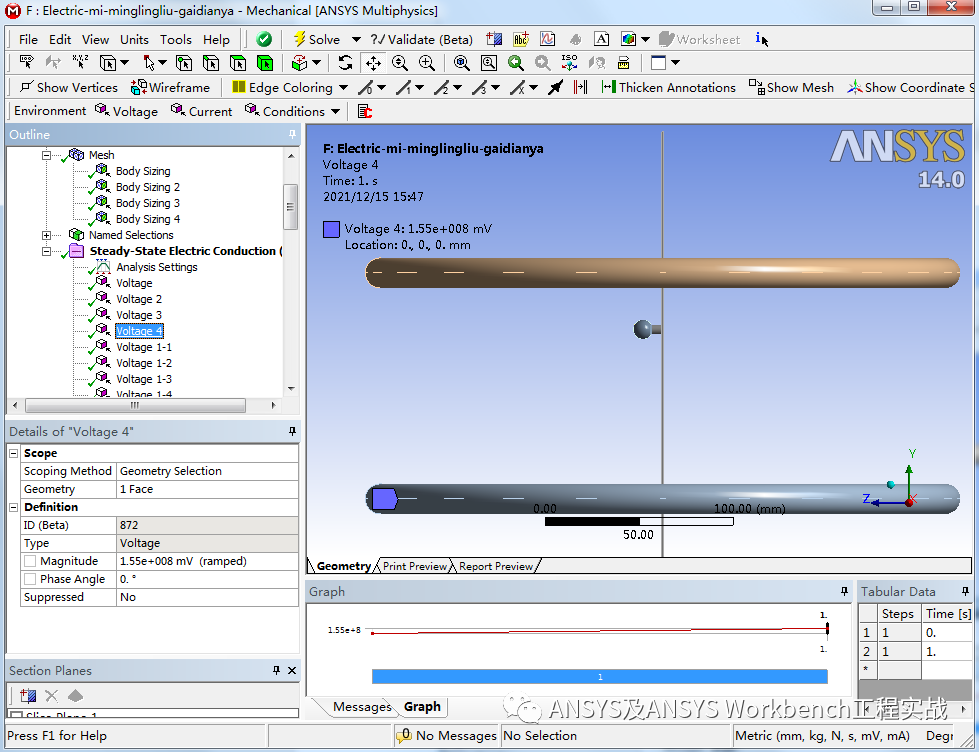Click the boxed letter A comment icon

(601, 39)
